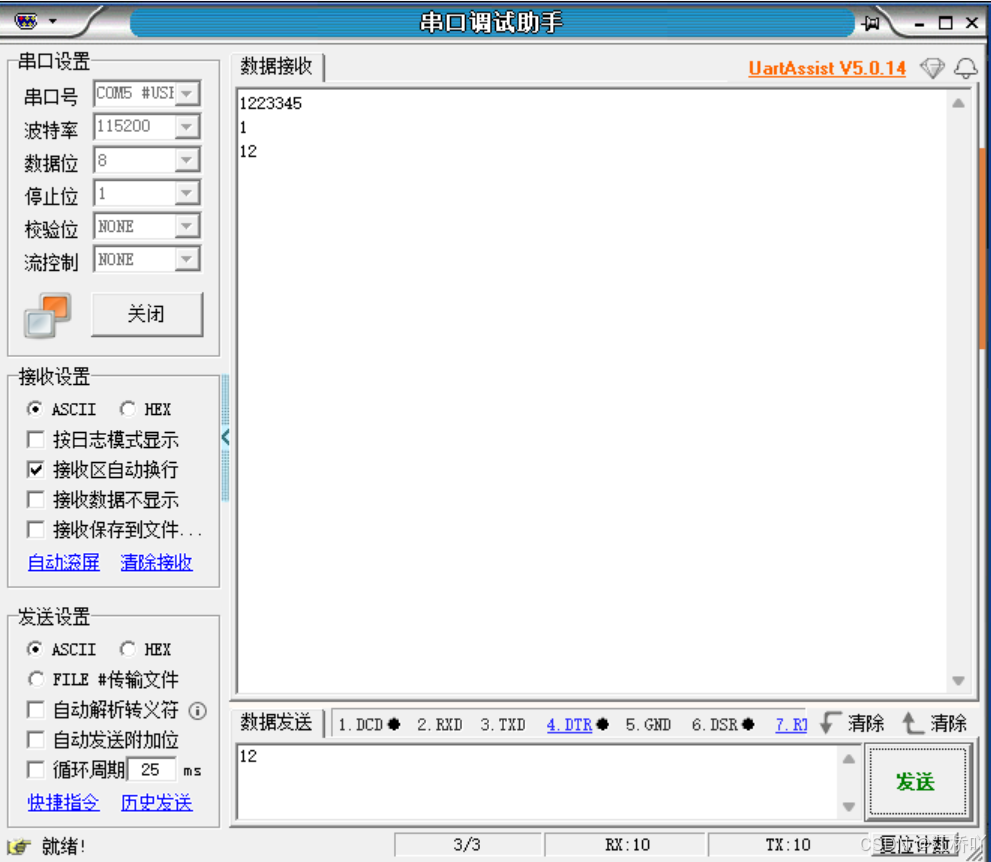Open the 快捷指令 link
The height and width of the screenshot is (862, 991).
pos(64,803)
